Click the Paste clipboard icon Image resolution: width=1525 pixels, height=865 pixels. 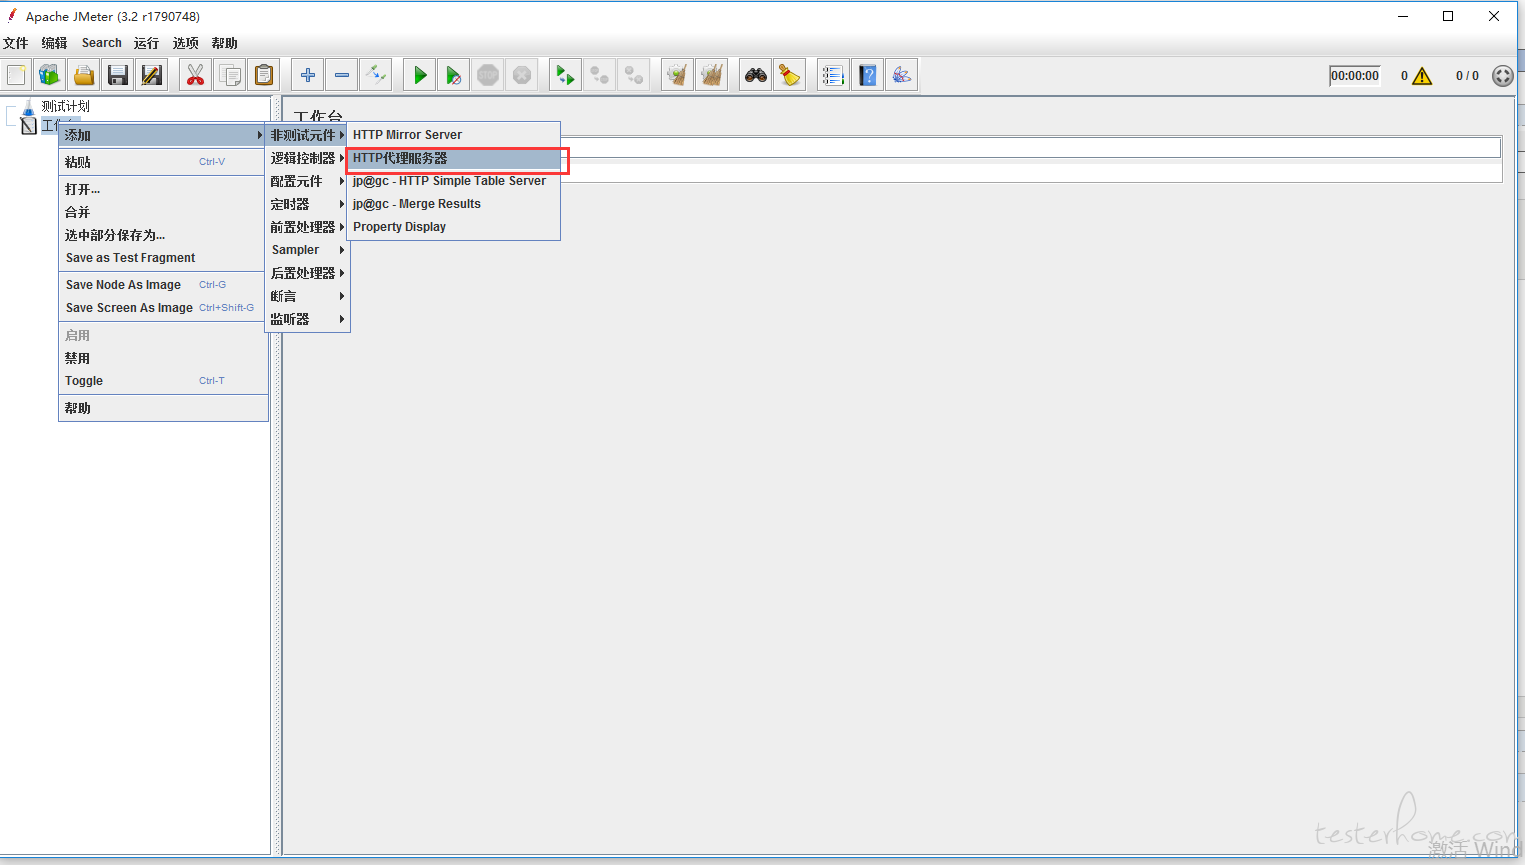264,75
